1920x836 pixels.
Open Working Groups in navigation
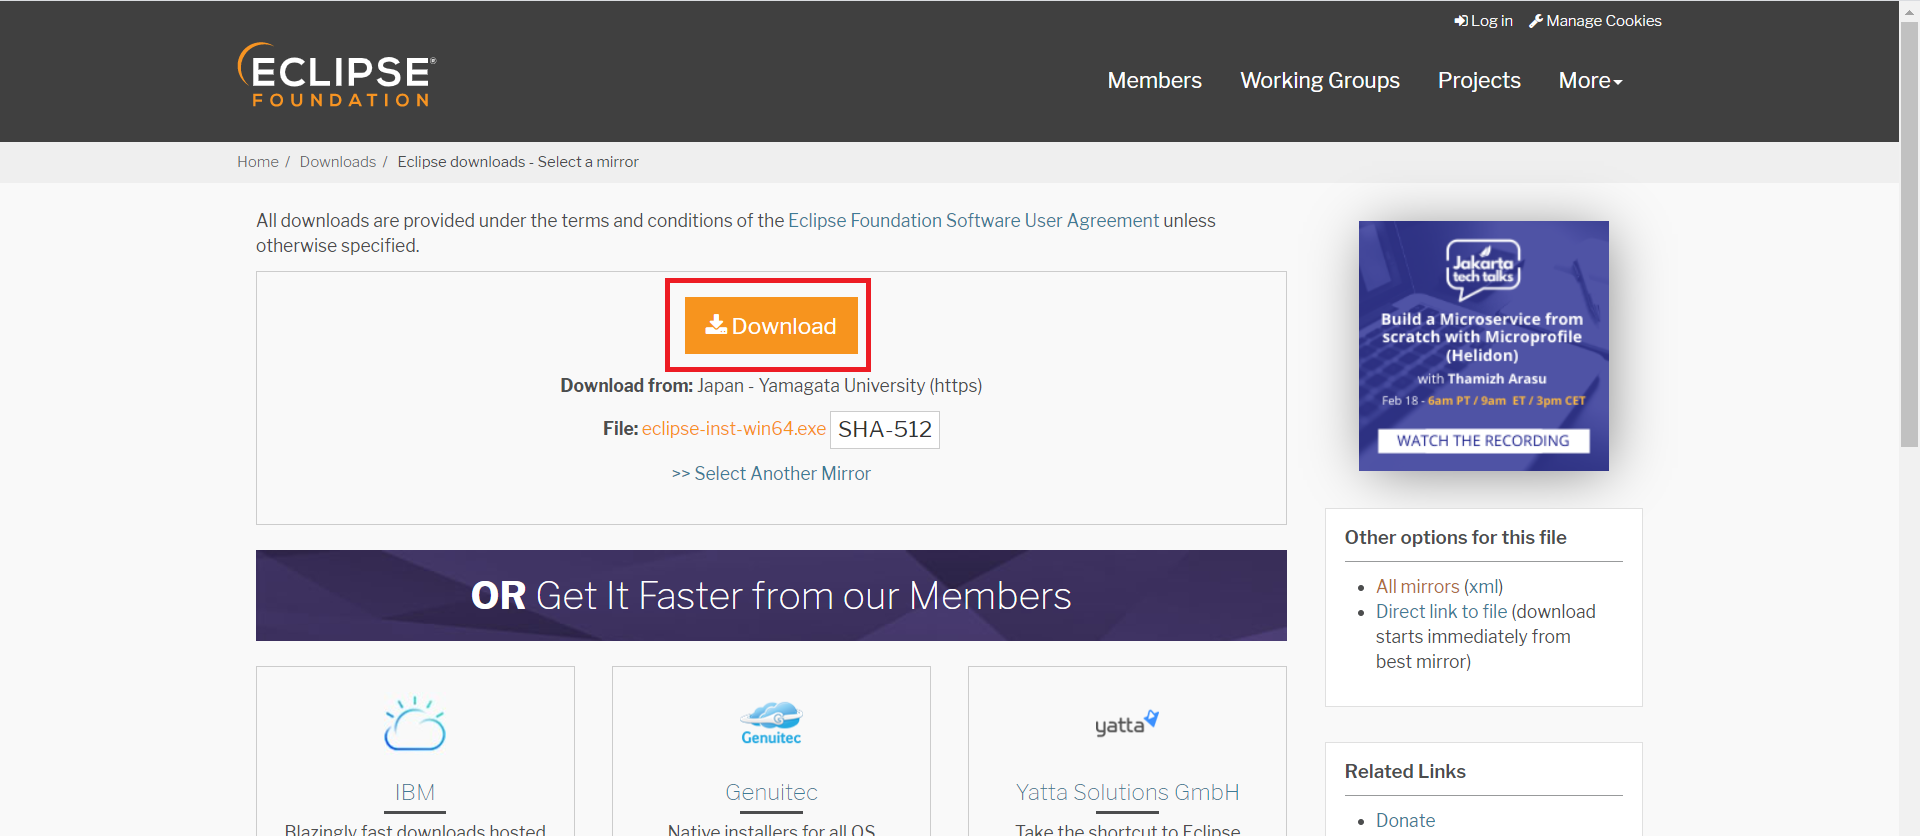point(1320,80)
